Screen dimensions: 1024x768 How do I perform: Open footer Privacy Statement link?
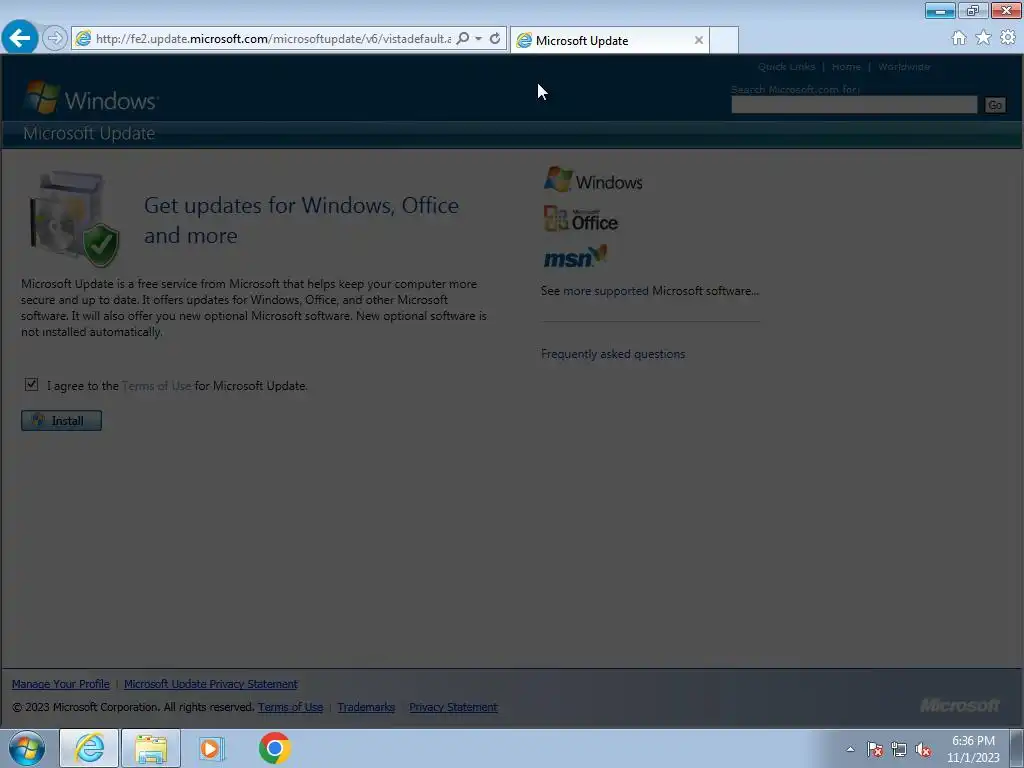(x=453, y=707)
